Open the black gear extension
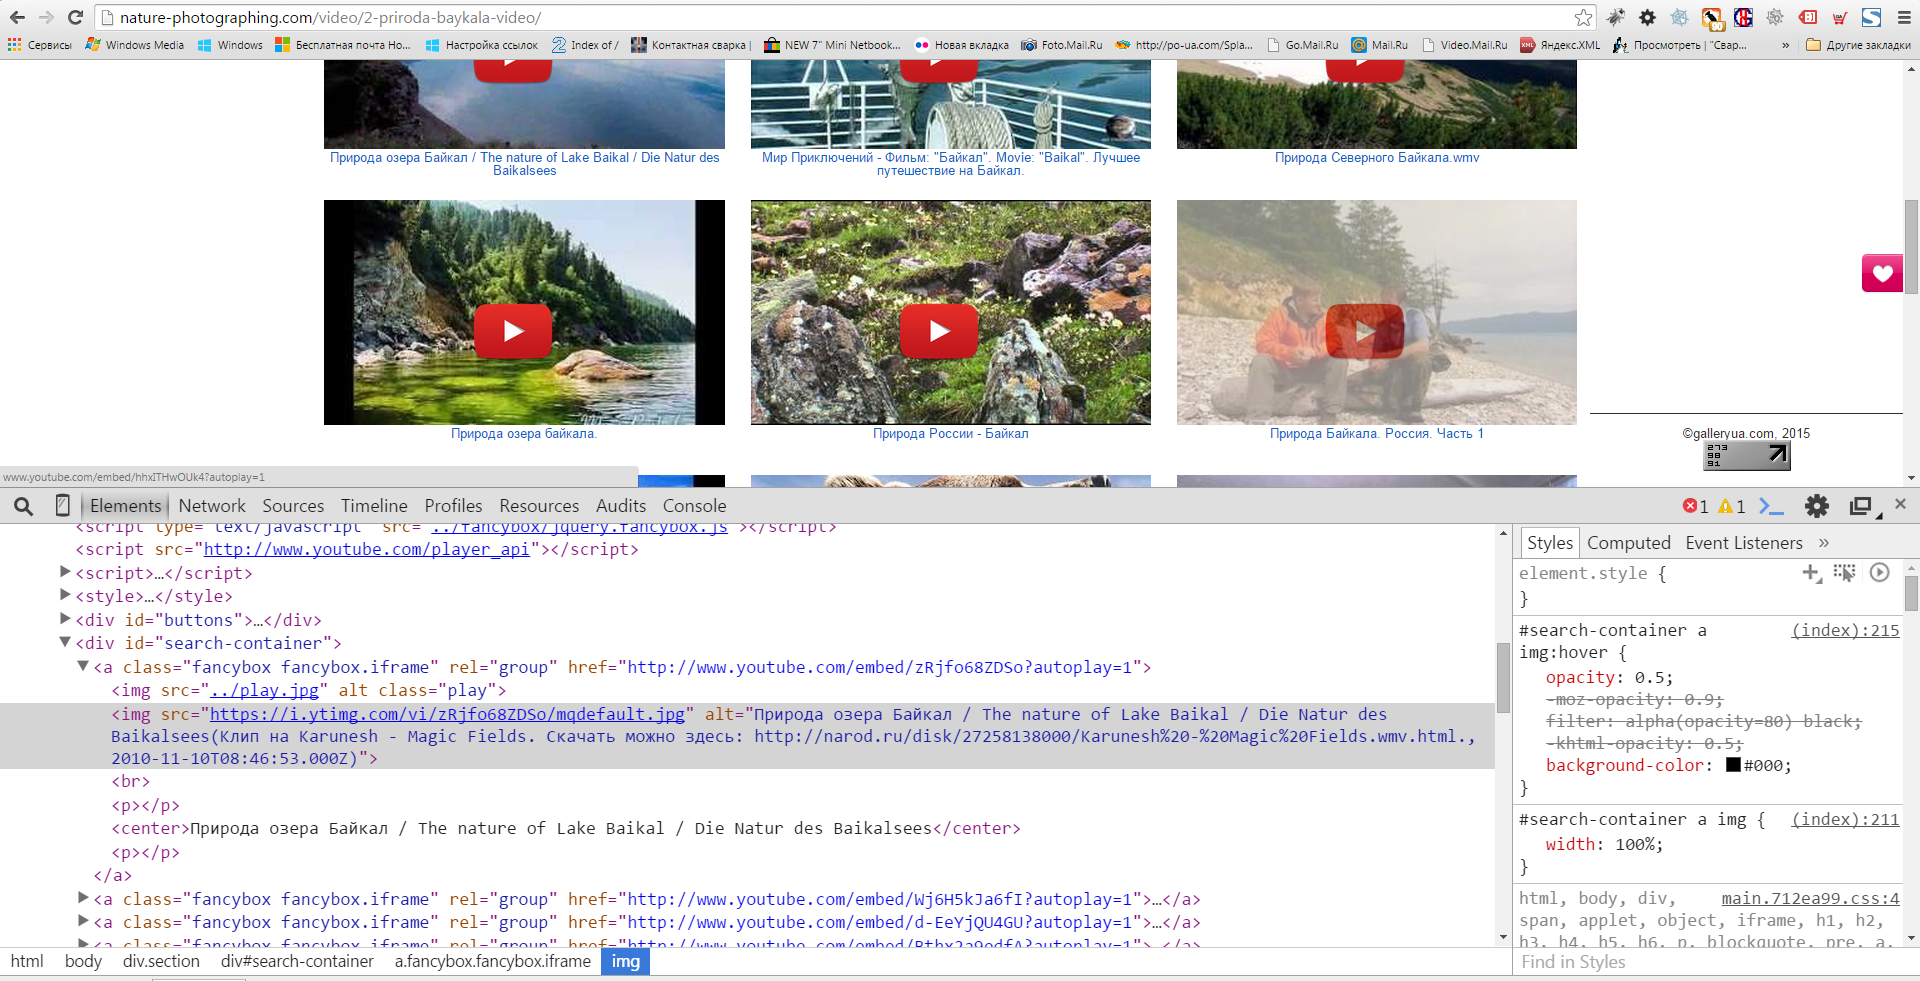The width and height of the screenshot is (1920, 981). (1648, 17)
